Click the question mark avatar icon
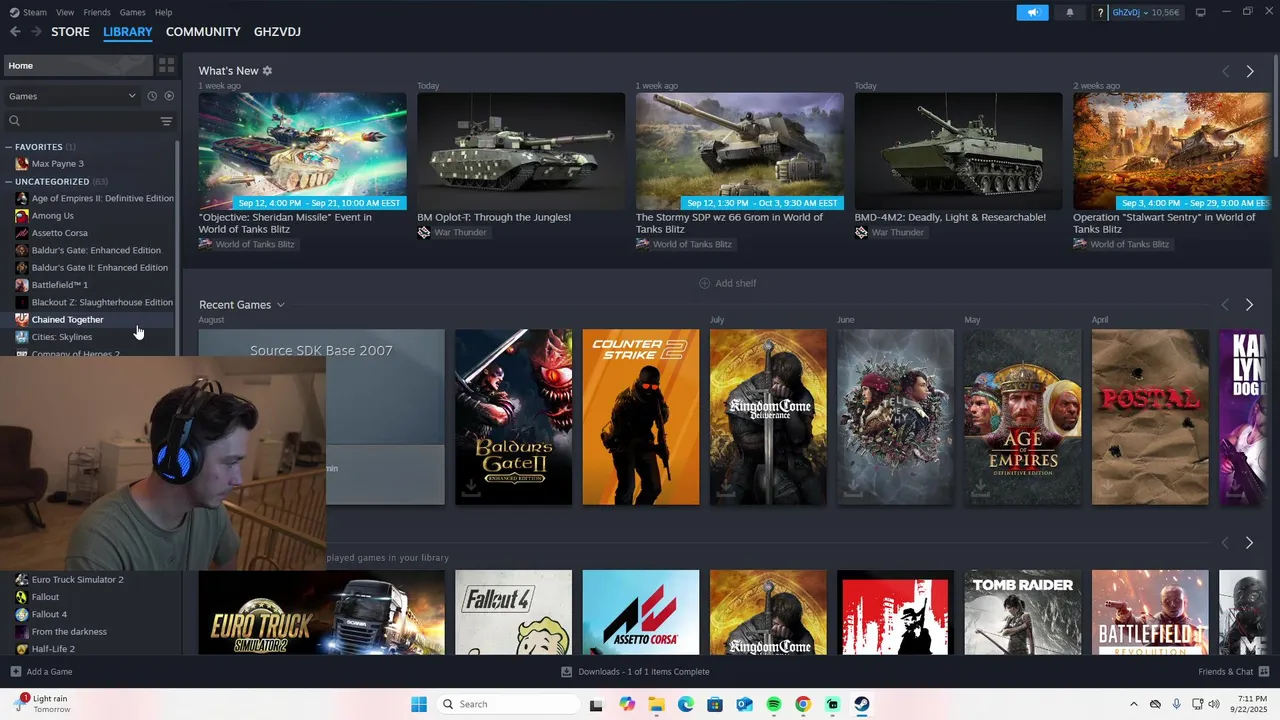 pos(1101,13)
